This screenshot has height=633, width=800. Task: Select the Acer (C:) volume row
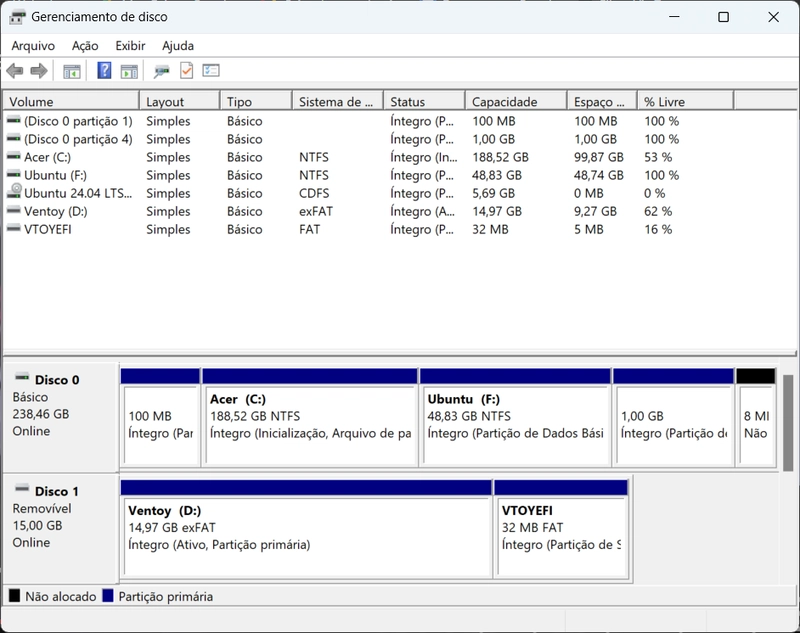[x=368, y=157]
